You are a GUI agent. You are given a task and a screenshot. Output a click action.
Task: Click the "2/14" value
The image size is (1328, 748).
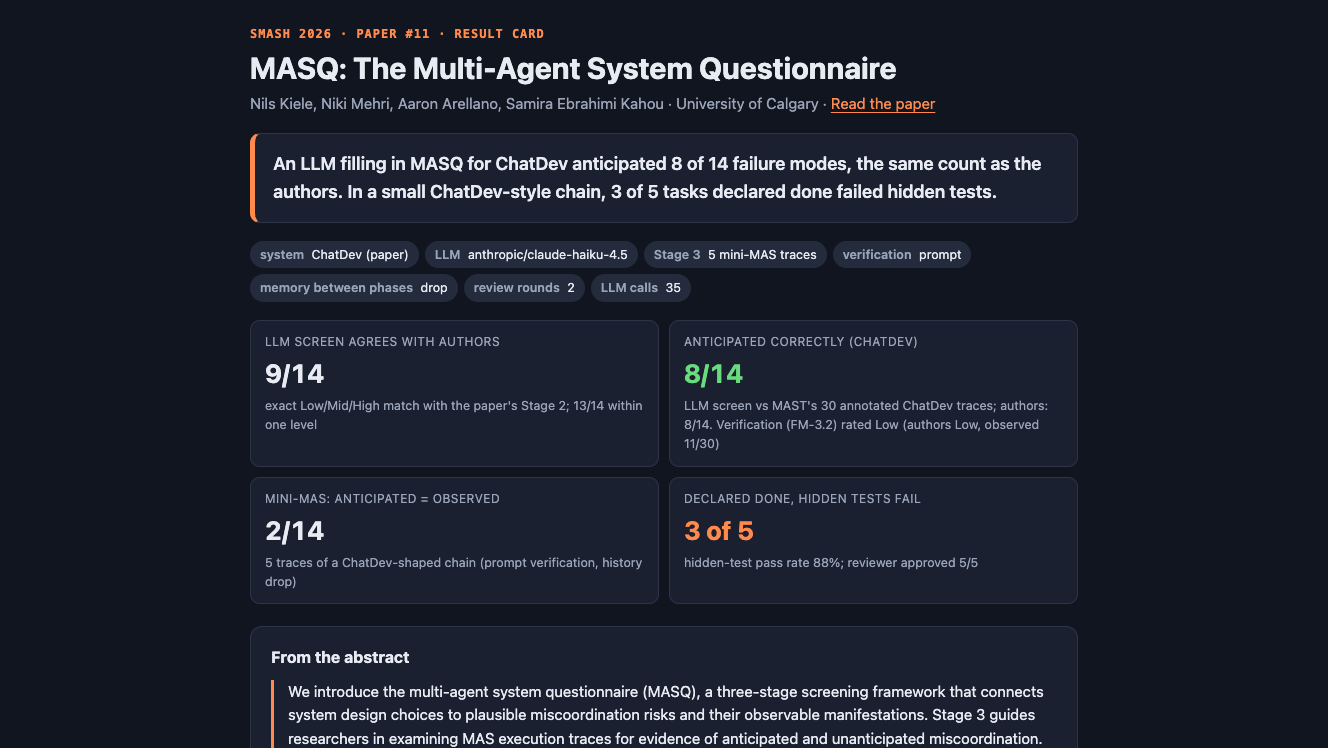[x=295, y=531]
